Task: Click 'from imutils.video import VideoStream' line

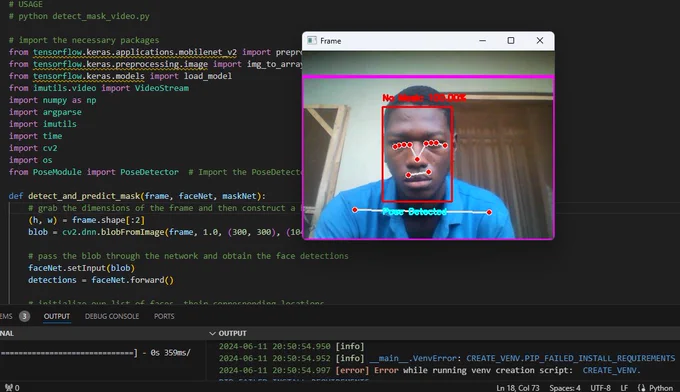Action: (99, 88)
